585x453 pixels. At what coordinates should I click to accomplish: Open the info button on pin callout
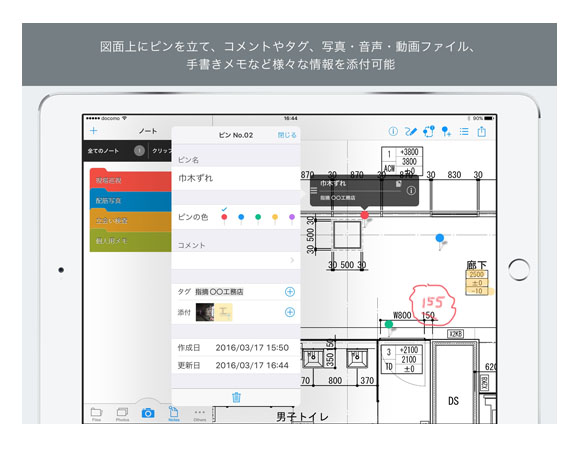(411, 191)
